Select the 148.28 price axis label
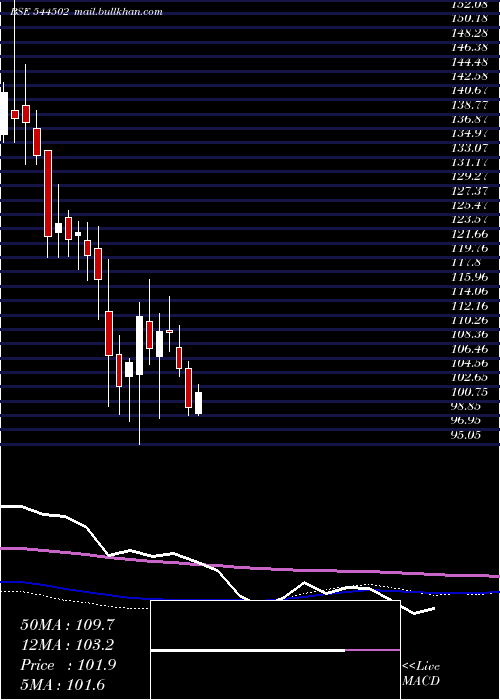The height and width of the screenshot is (700, 500). tap(468, 33)
